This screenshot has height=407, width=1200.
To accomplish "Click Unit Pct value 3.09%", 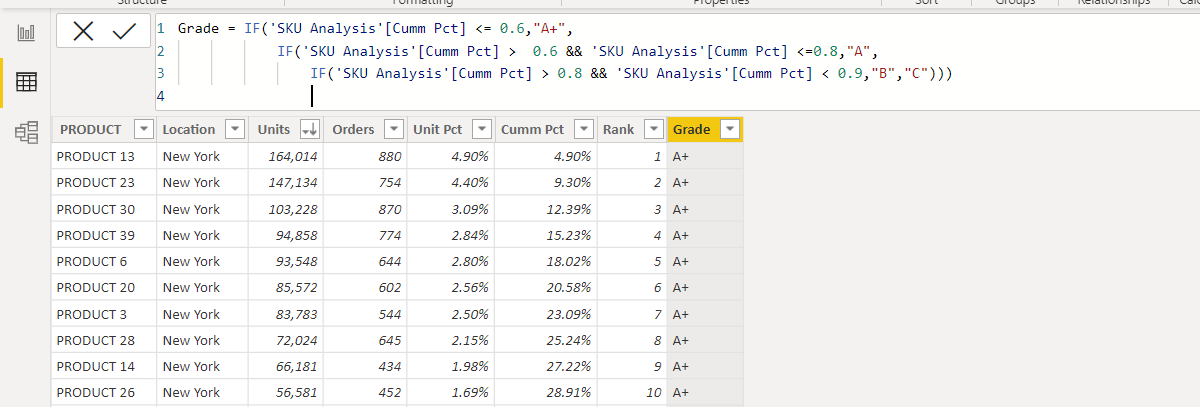I will pos(470,209).
